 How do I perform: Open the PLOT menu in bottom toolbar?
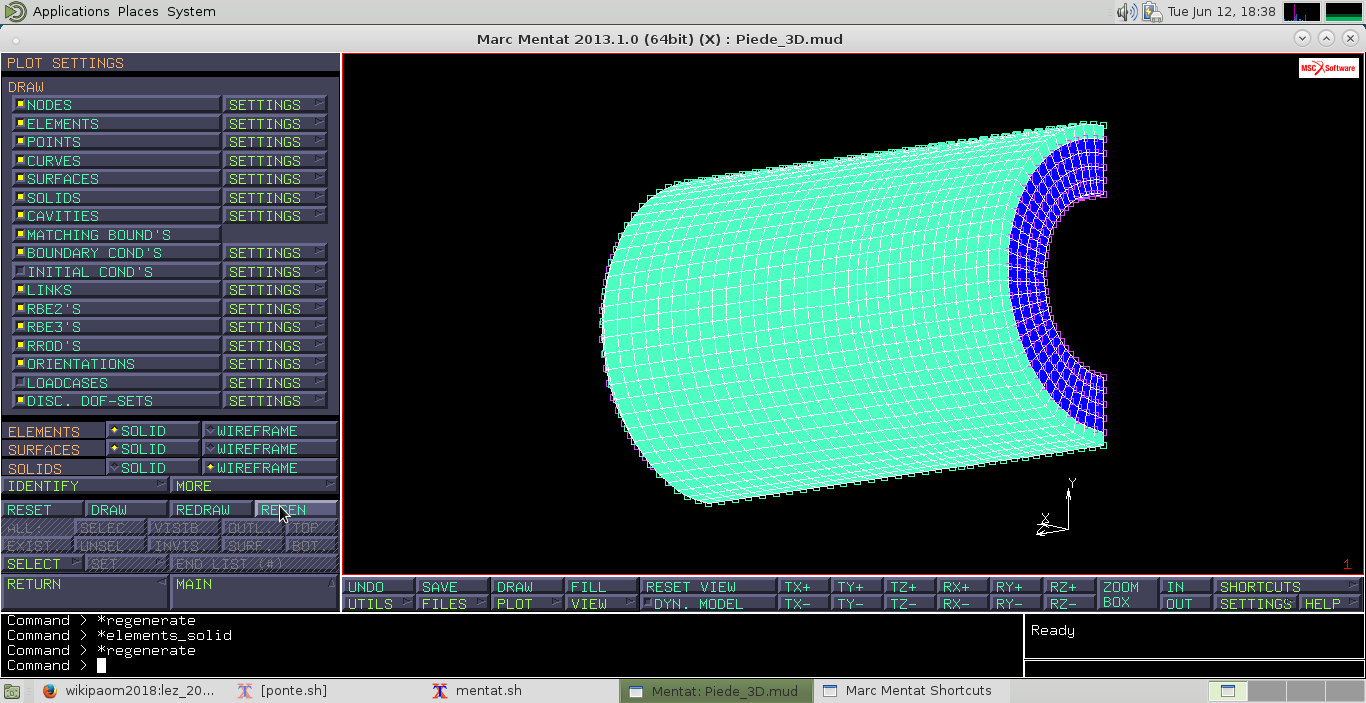(x=528, y=604)
